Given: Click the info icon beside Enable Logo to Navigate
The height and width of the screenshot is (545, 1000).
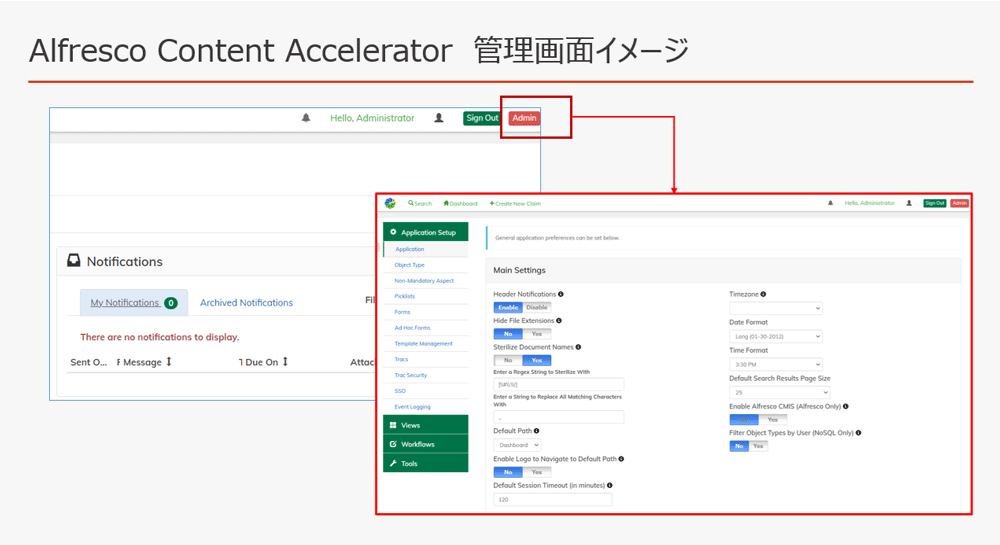Looking at the screenshot, I should (621, 459).
